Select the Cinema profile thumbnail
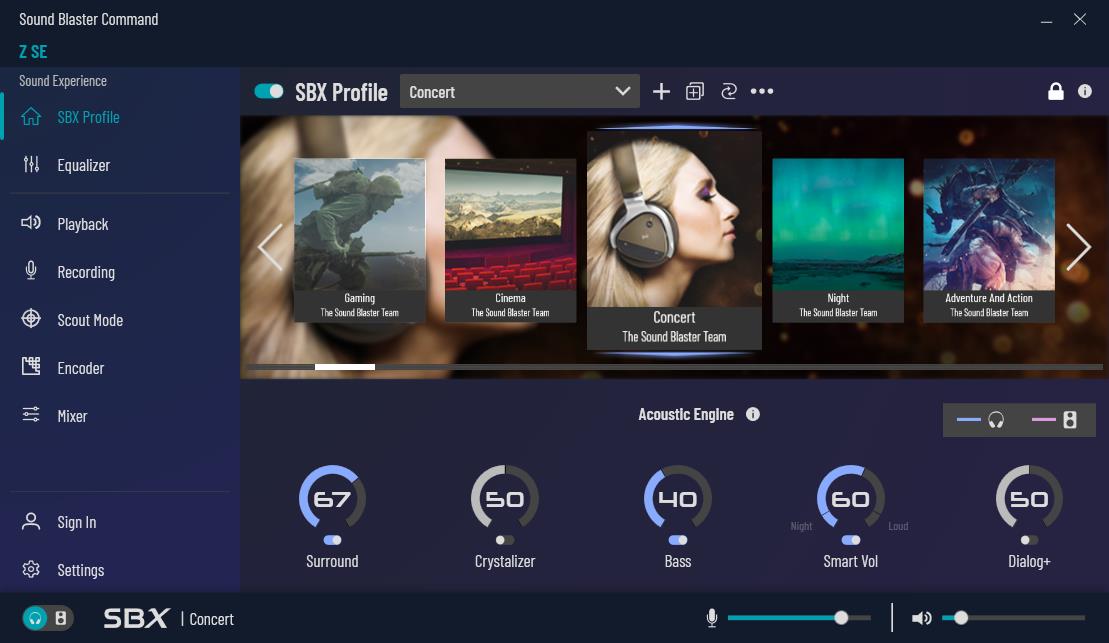 [x=510, y=240]
